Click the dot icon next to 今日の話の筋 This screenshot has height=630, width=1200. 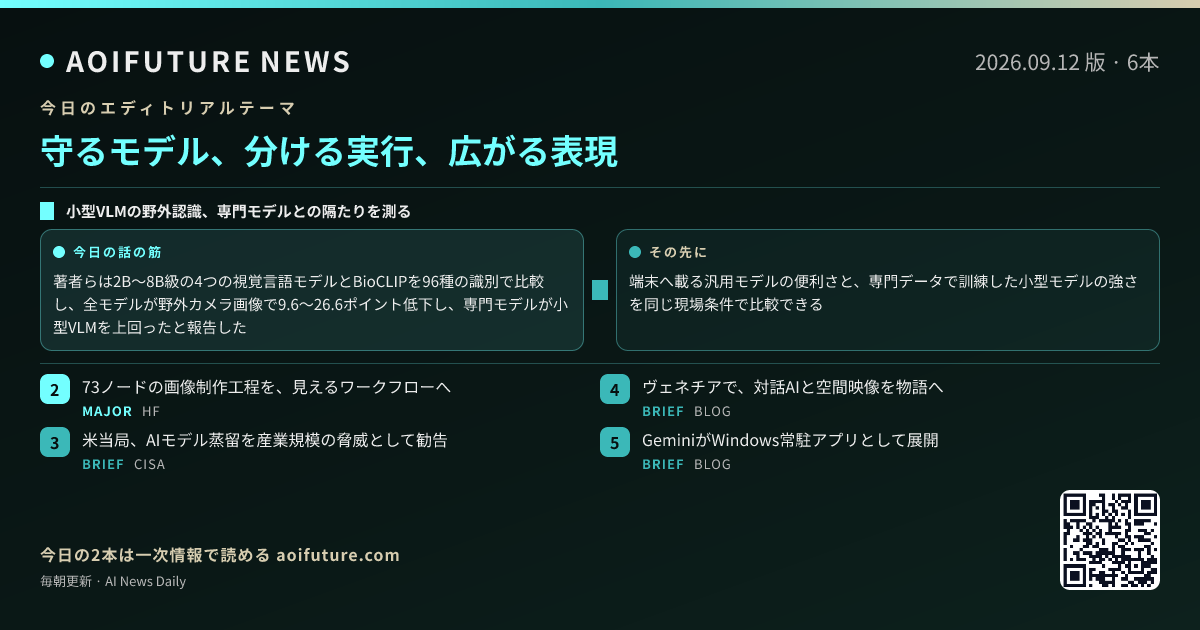tap(58, 252)
